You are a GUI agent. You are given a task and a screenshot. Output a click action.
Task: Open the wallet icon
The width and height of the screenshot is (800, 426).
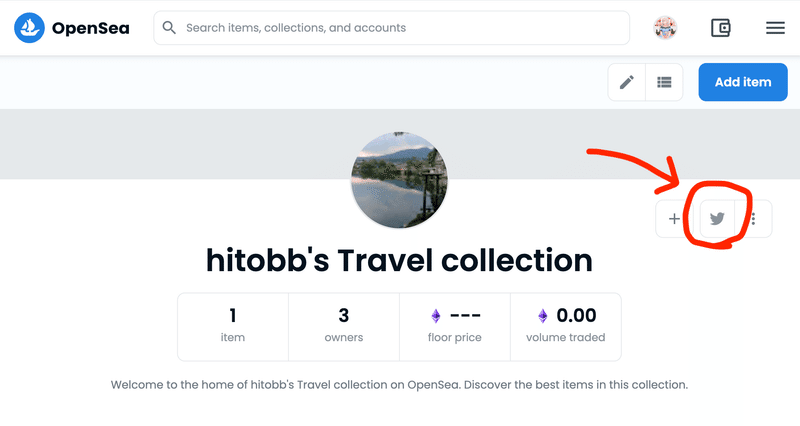pyautogui.click(x=720, y=28)
